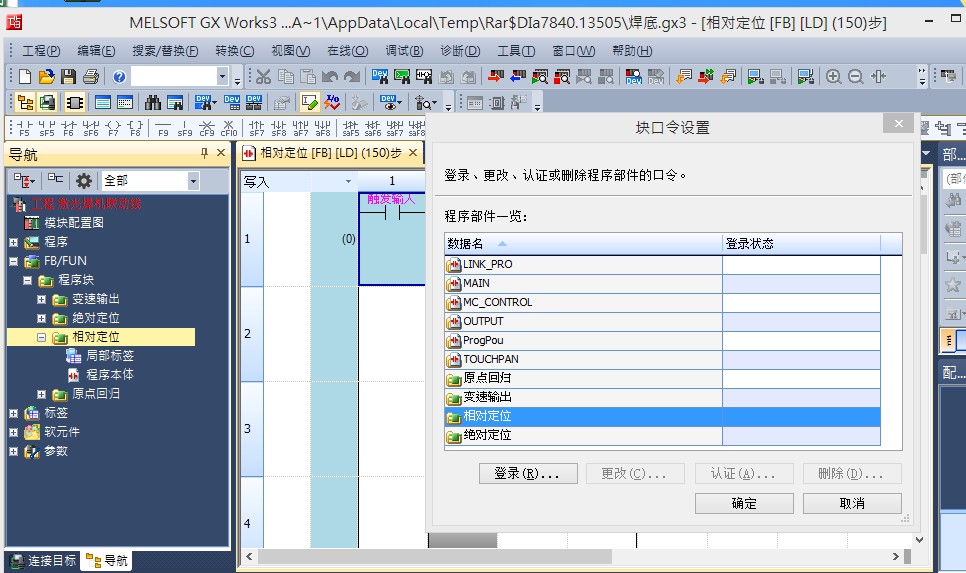
Task: Expand the 原点回归 folder node
Action: point(42,394)
